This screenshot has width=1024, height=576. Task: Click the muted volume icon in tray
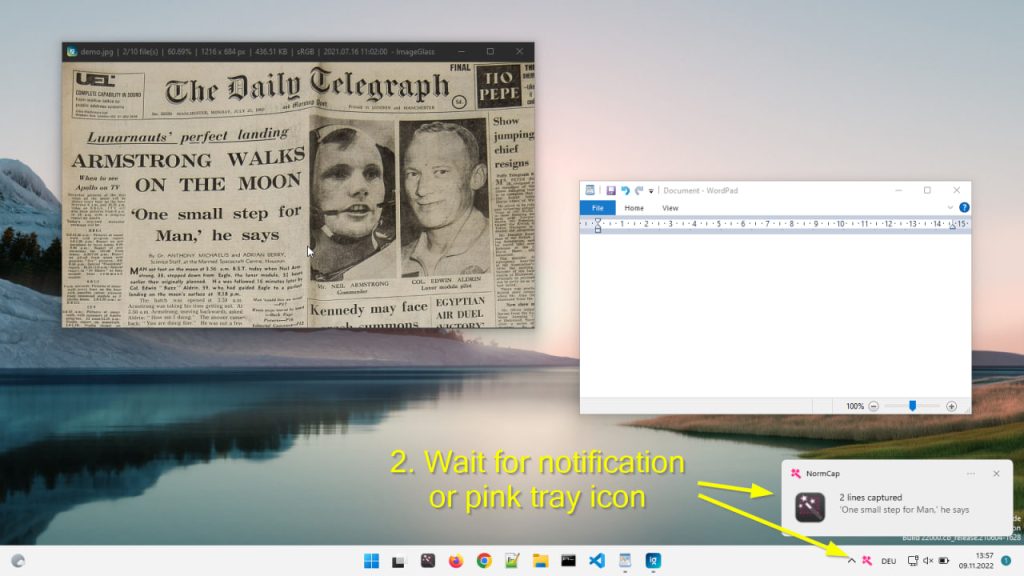tap(928, 560)
